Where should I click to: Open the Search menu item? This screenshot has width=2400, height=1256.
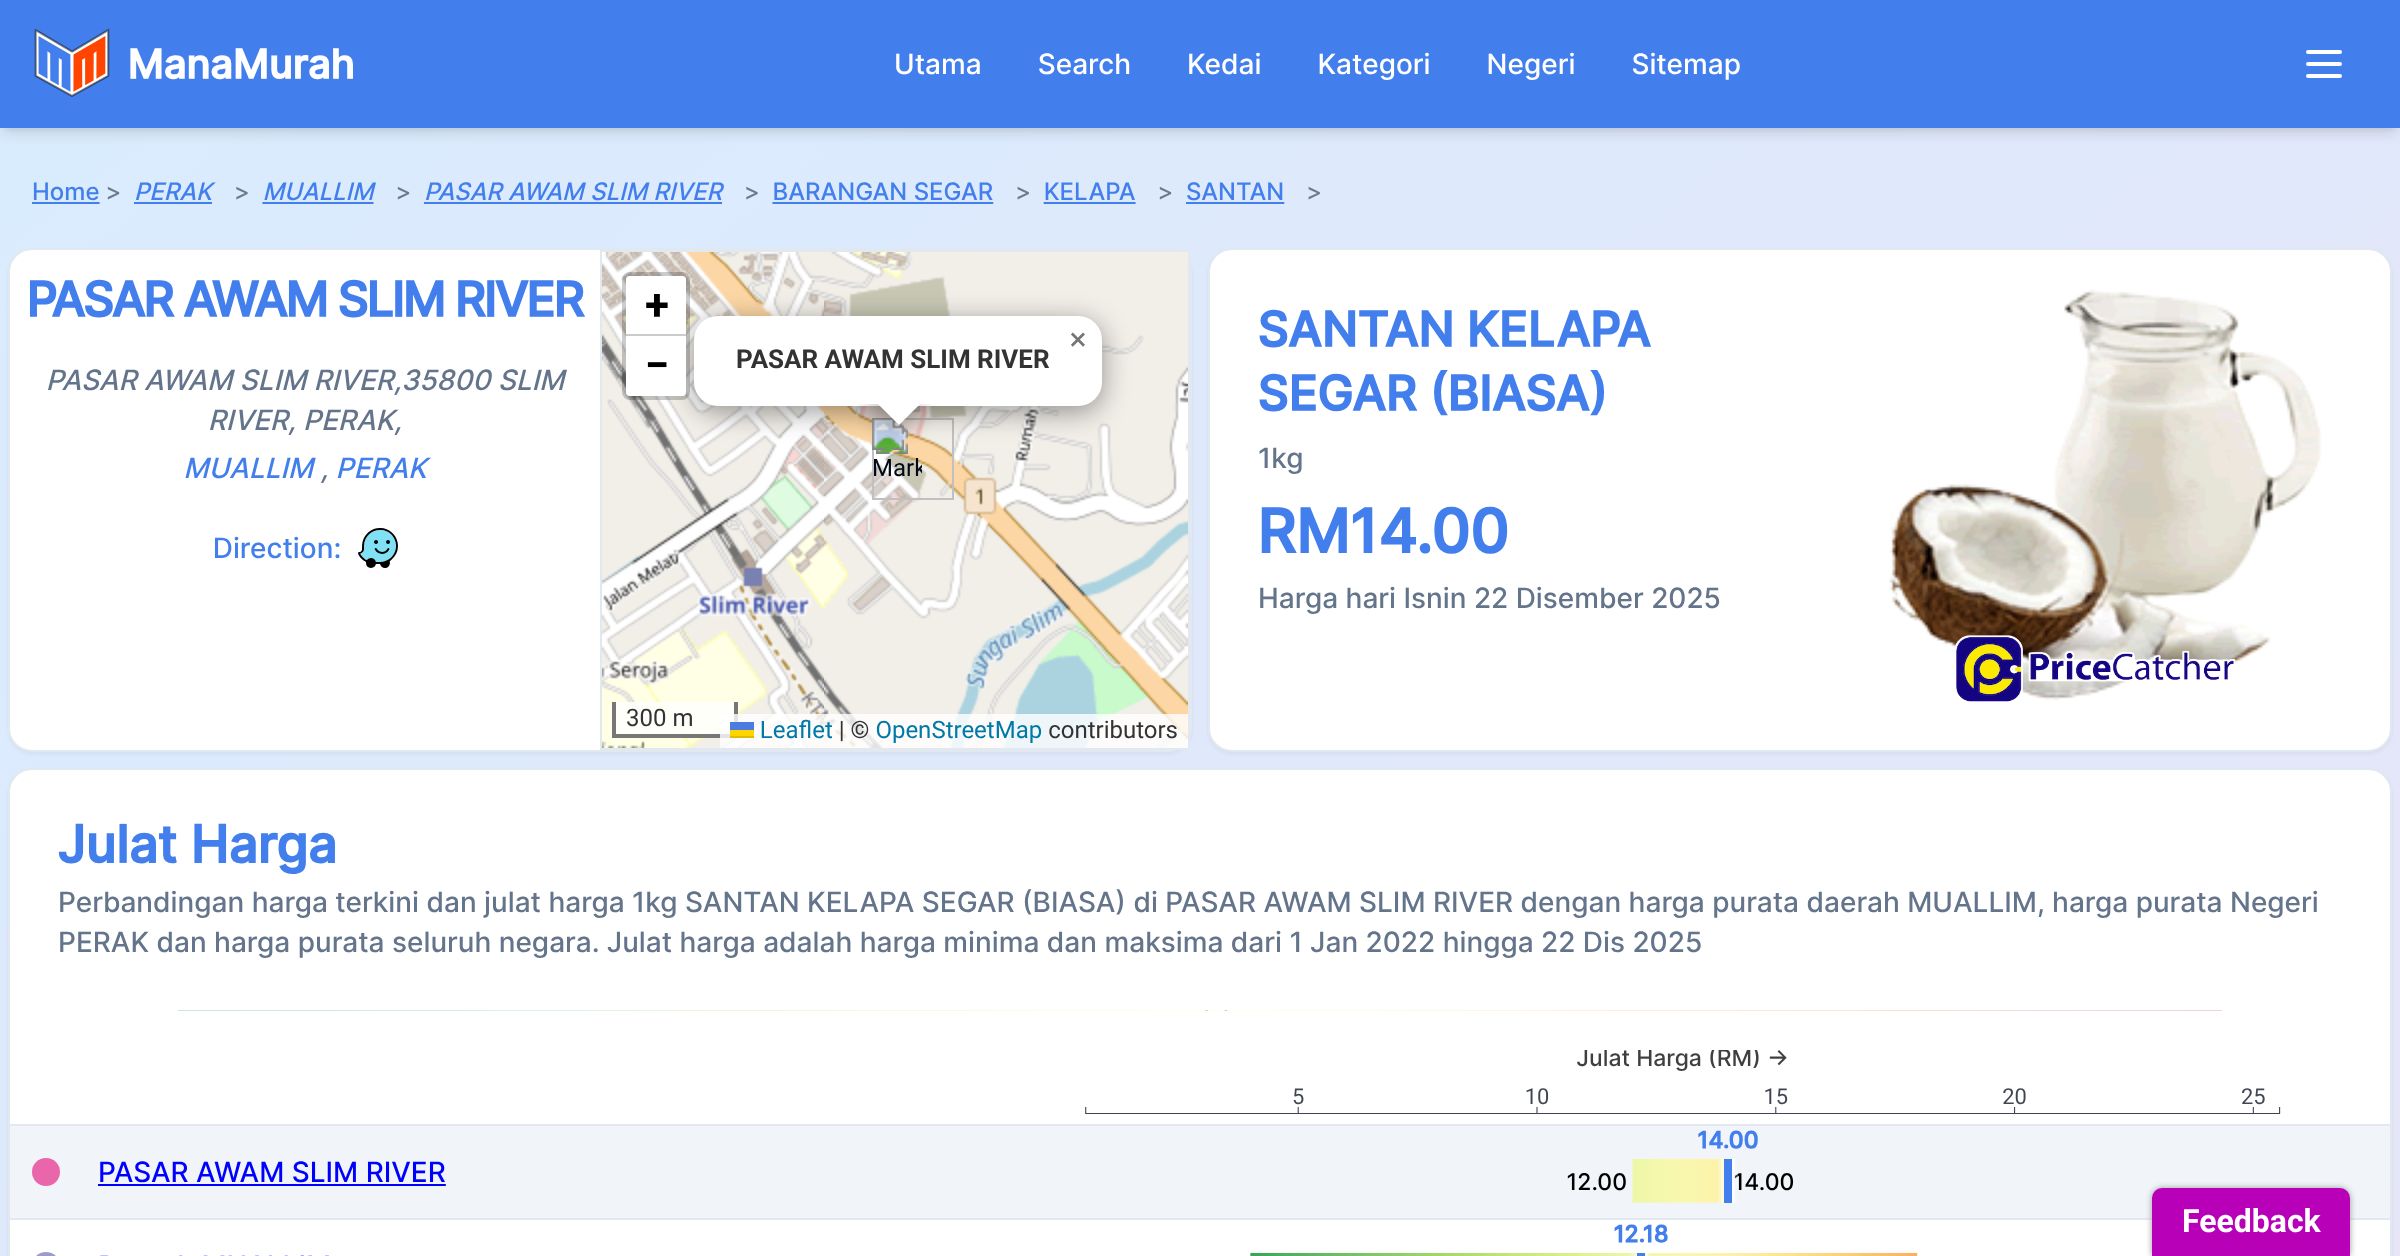(1083, 64)
